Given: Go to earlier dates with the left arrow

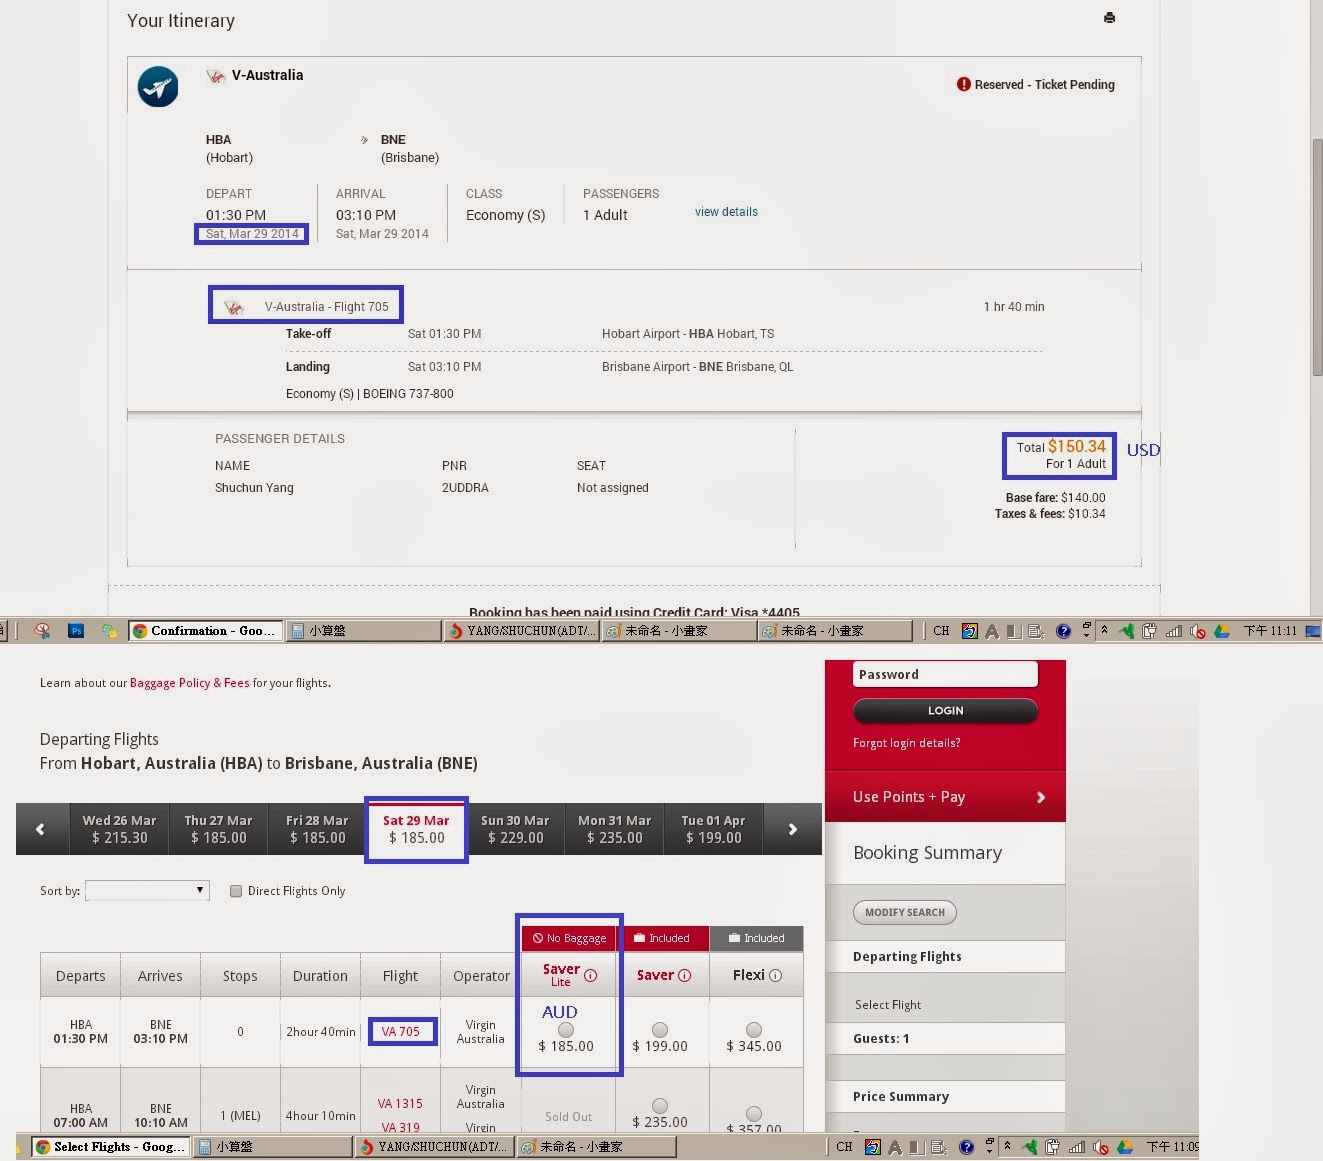Looking at the screenshot, I should (41, 828).
